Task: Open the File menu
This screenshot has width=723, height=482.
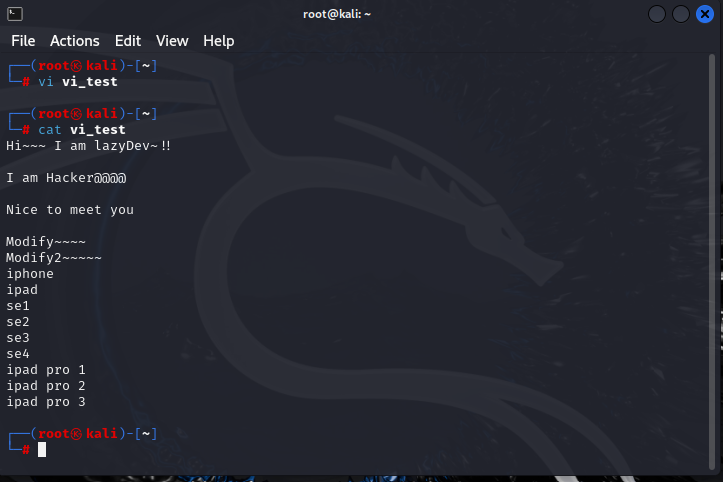Action: click(x=23, y=41)
